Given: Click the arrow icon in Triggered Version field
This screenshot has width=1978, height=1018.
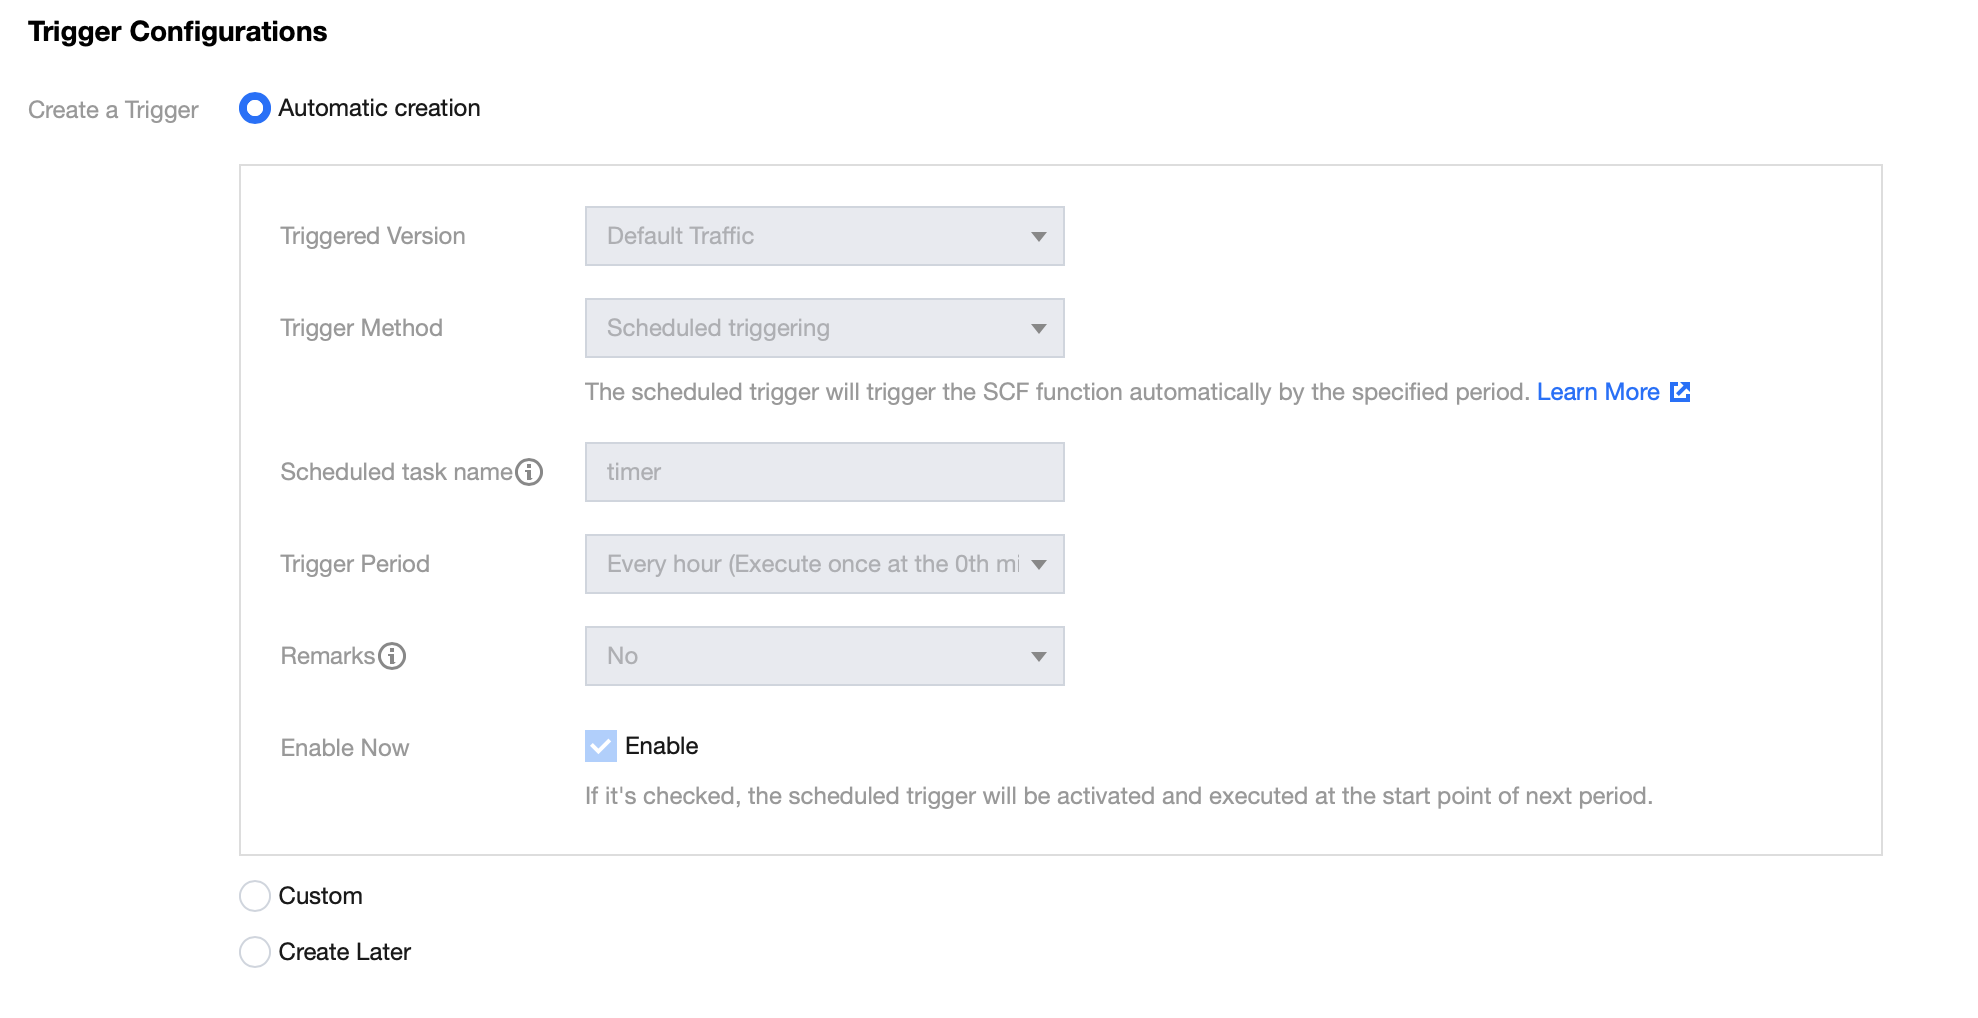Looking at the screenshot, I should tap(1039, 237).
